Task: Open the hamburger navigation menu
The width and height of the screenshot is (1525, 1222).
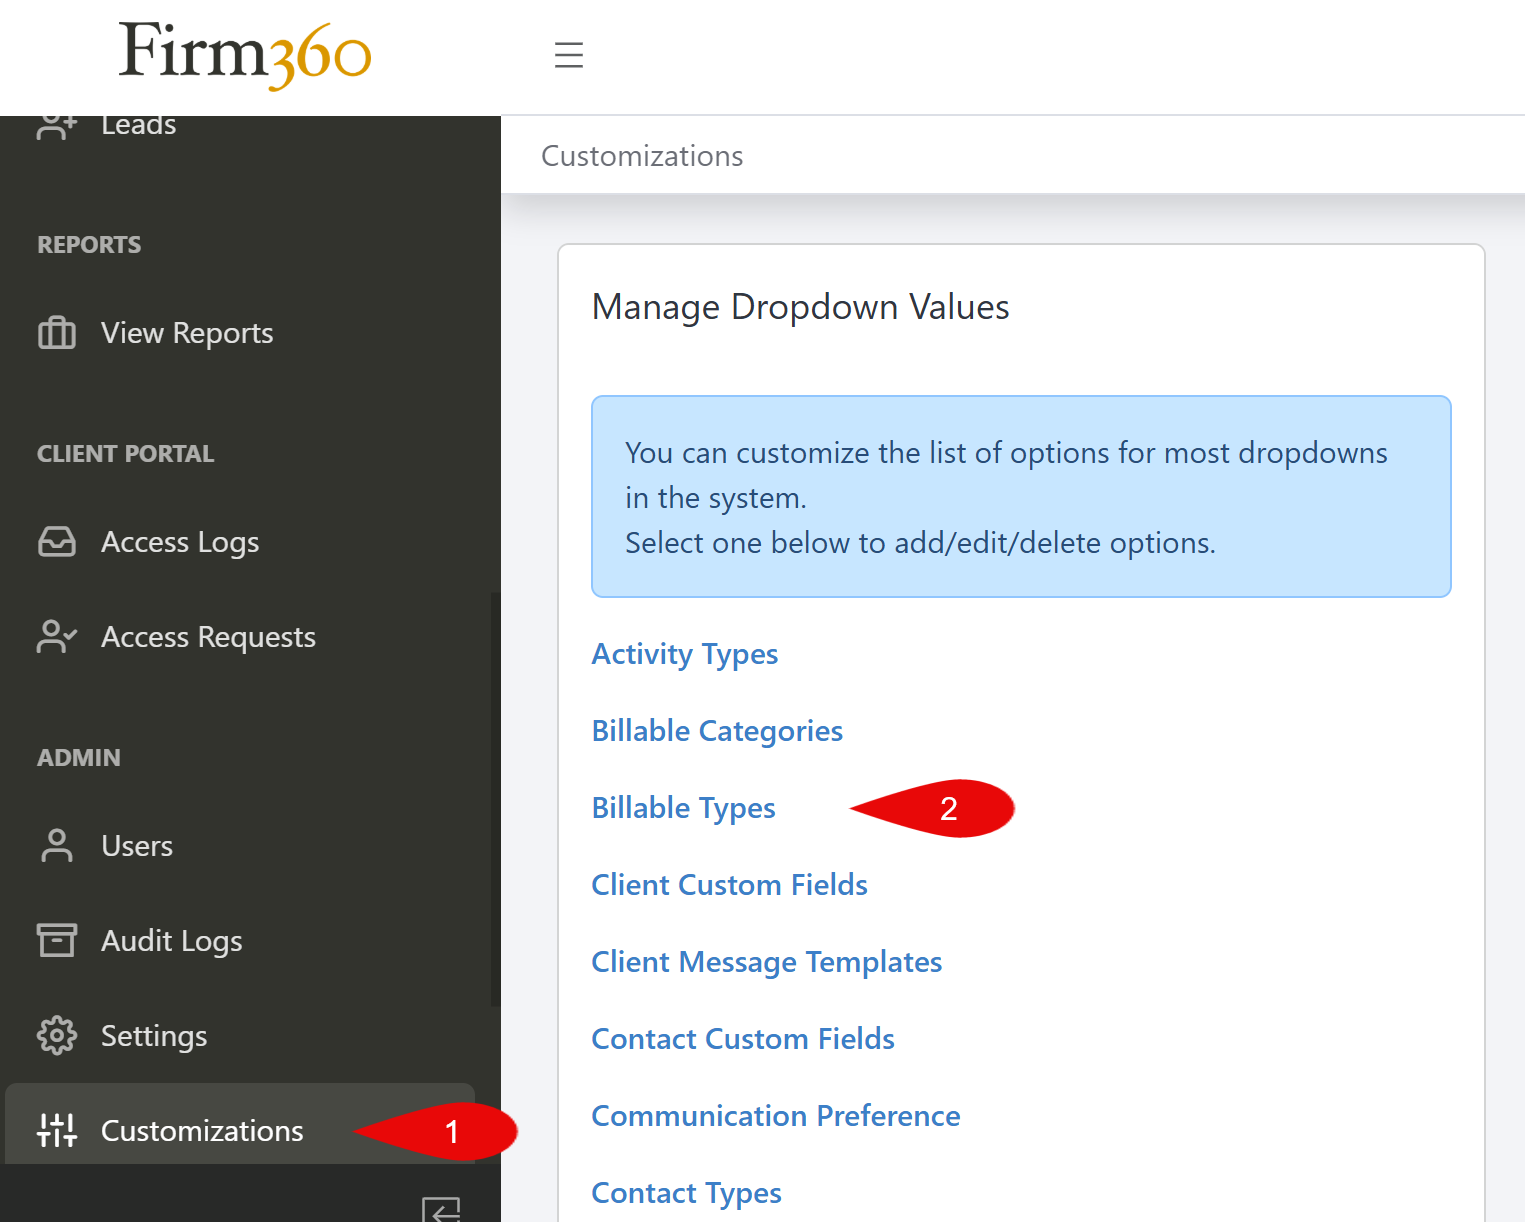Action: [569, 56]
